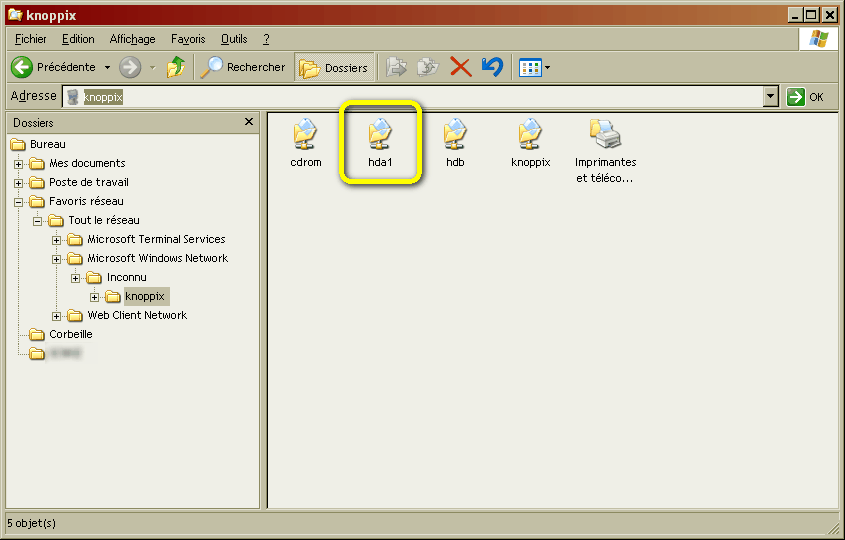Open the Affichage menu

(133, 39)
